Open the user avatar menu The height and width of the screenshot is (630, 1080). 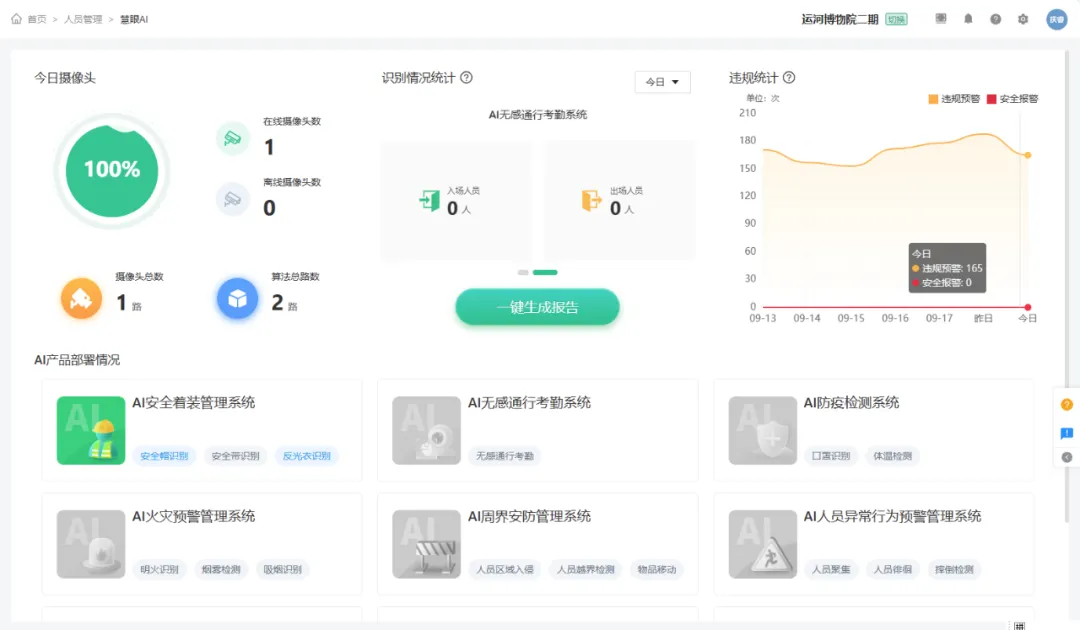(x=1057, y=19)
